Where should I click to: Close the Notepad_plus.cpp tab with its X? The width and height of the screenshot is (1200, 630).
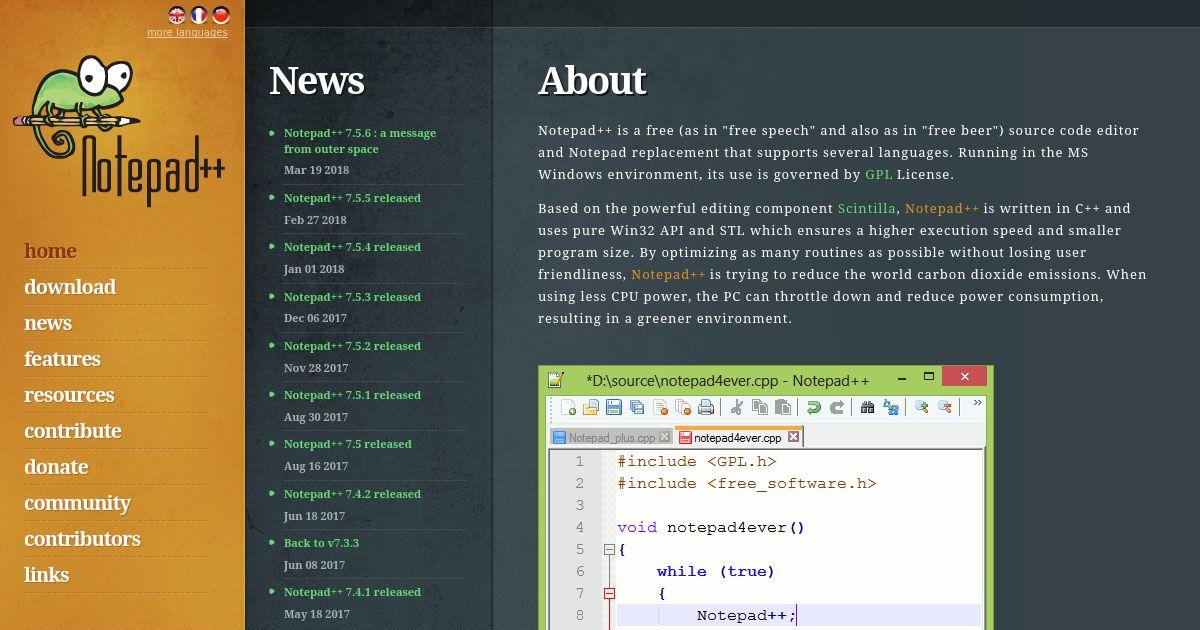[x=664, y=437]
